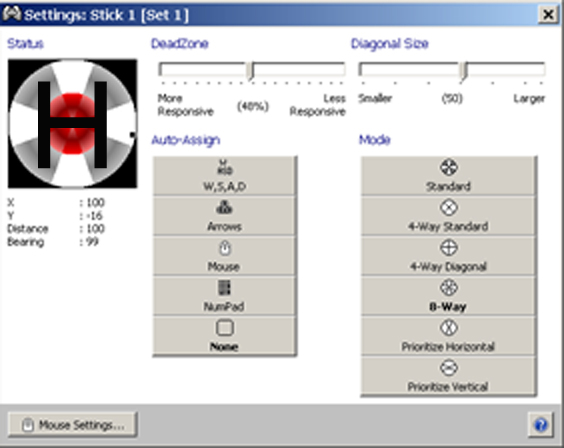This screenshot has width=564, height=448.
Task: Choose the Arrows auto-assign preset
Action: point(225,216)
